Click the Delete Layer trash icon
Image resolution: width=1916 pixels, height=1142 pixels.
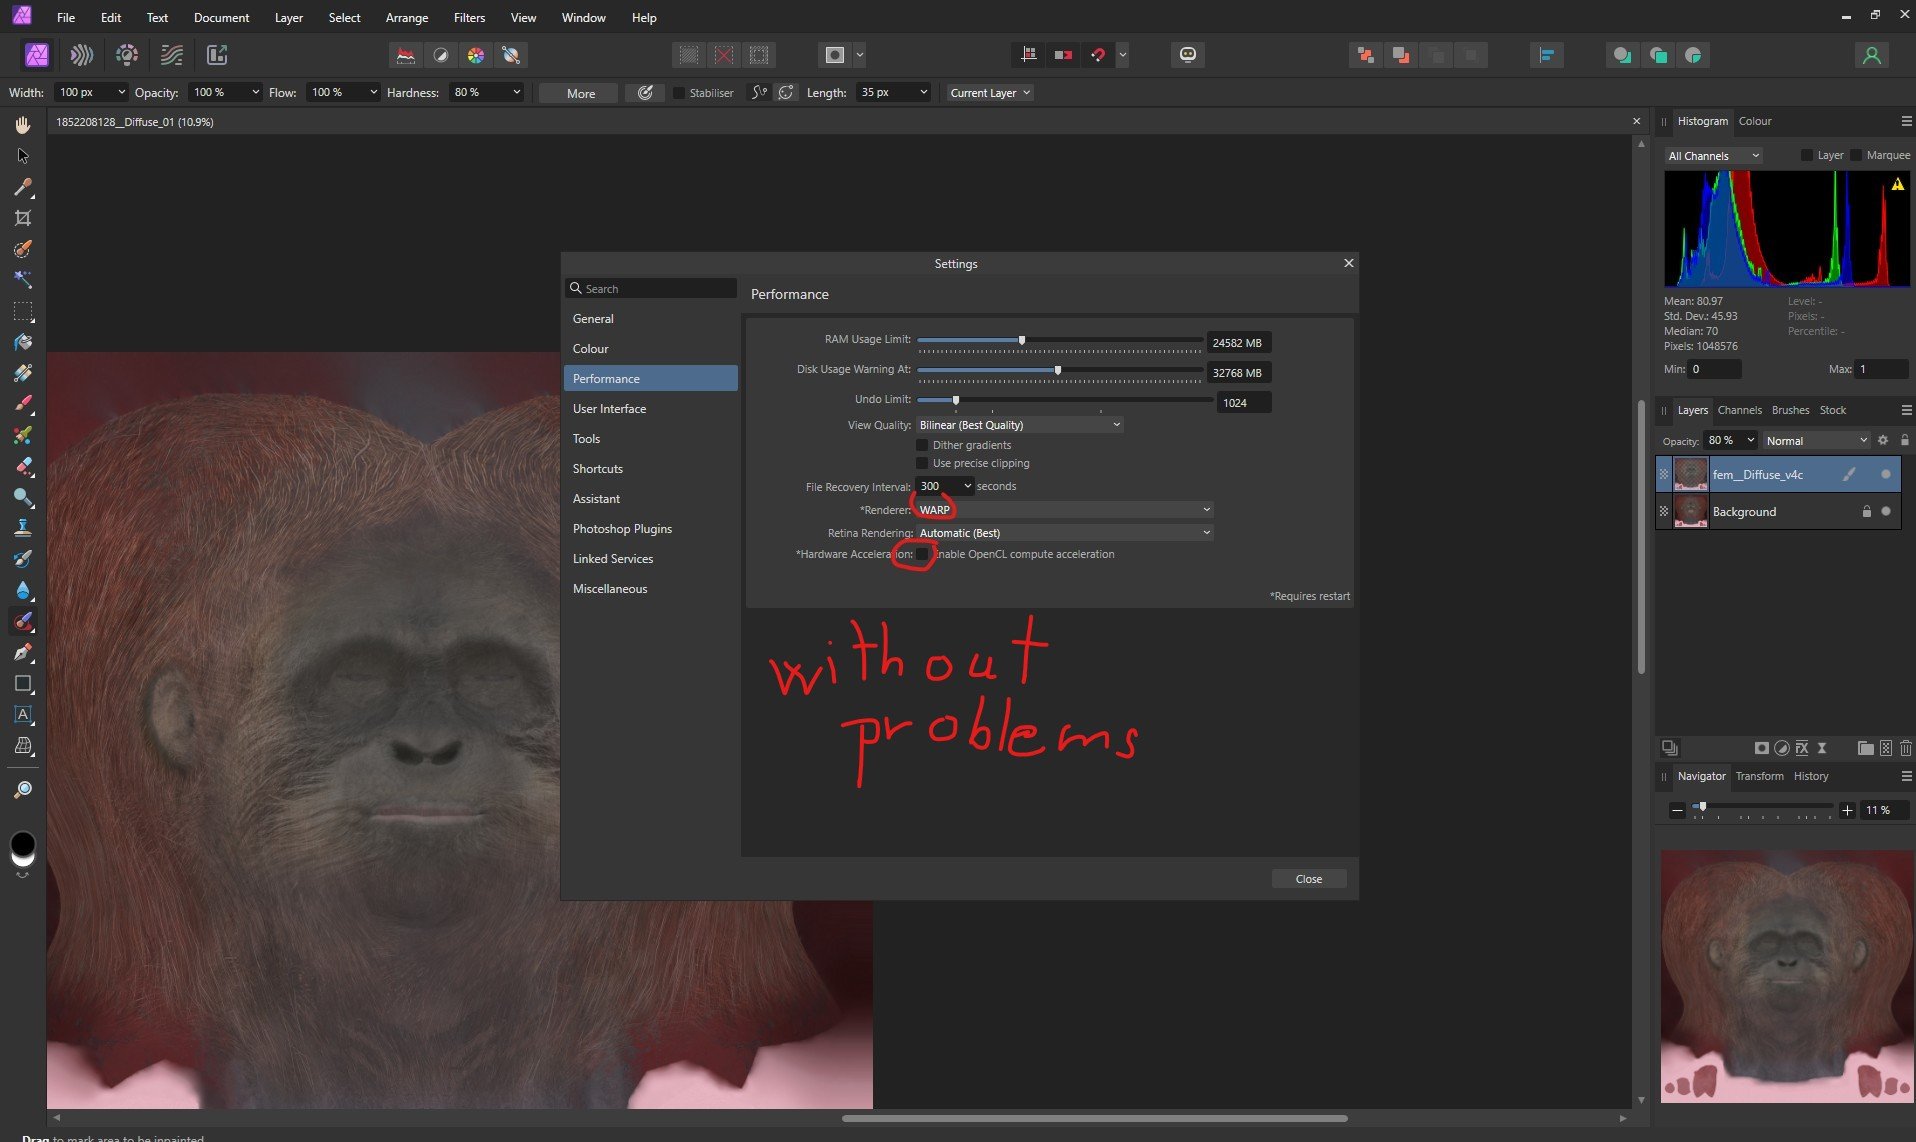[x=1905, y=748]
